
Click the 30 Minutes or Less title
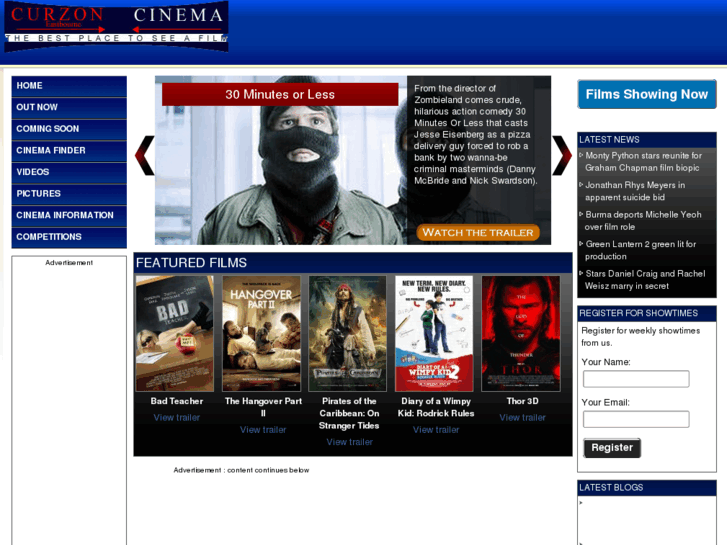[x=280, y=95]
